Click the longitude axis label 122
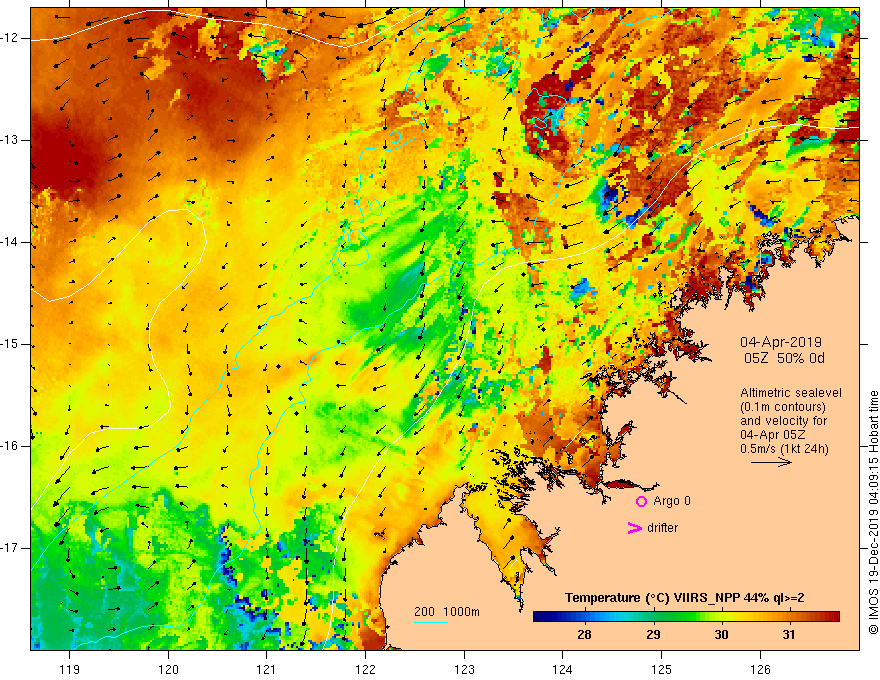Image resolution: width=880 pixels, height=680 pixels. [365, 669]
